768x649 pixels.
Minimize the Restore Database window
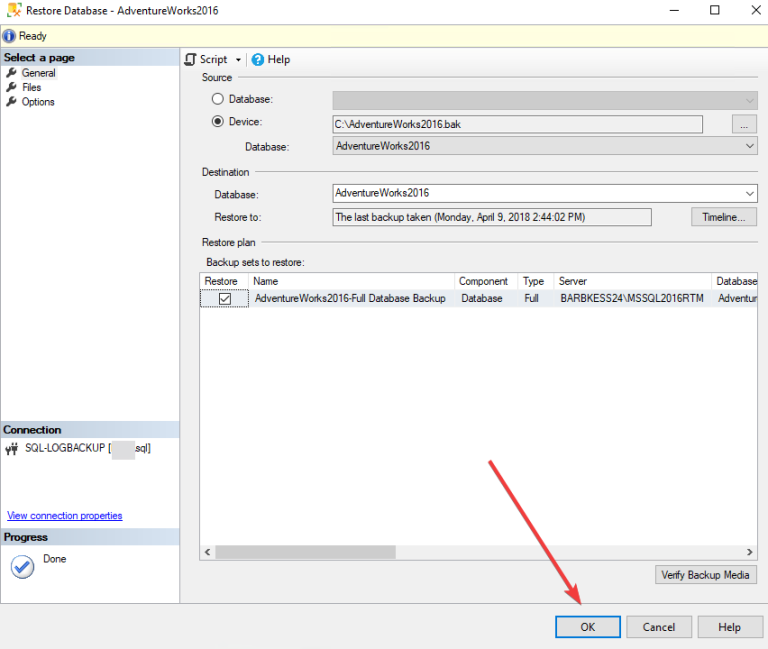[674, 10]
